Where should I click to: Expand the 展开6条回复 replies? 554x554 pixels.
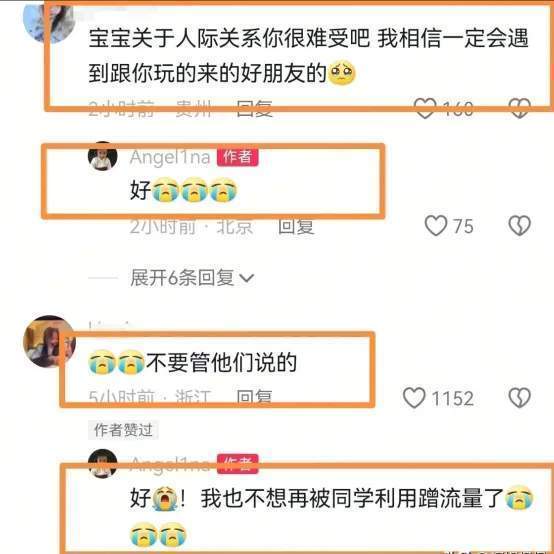182,278
